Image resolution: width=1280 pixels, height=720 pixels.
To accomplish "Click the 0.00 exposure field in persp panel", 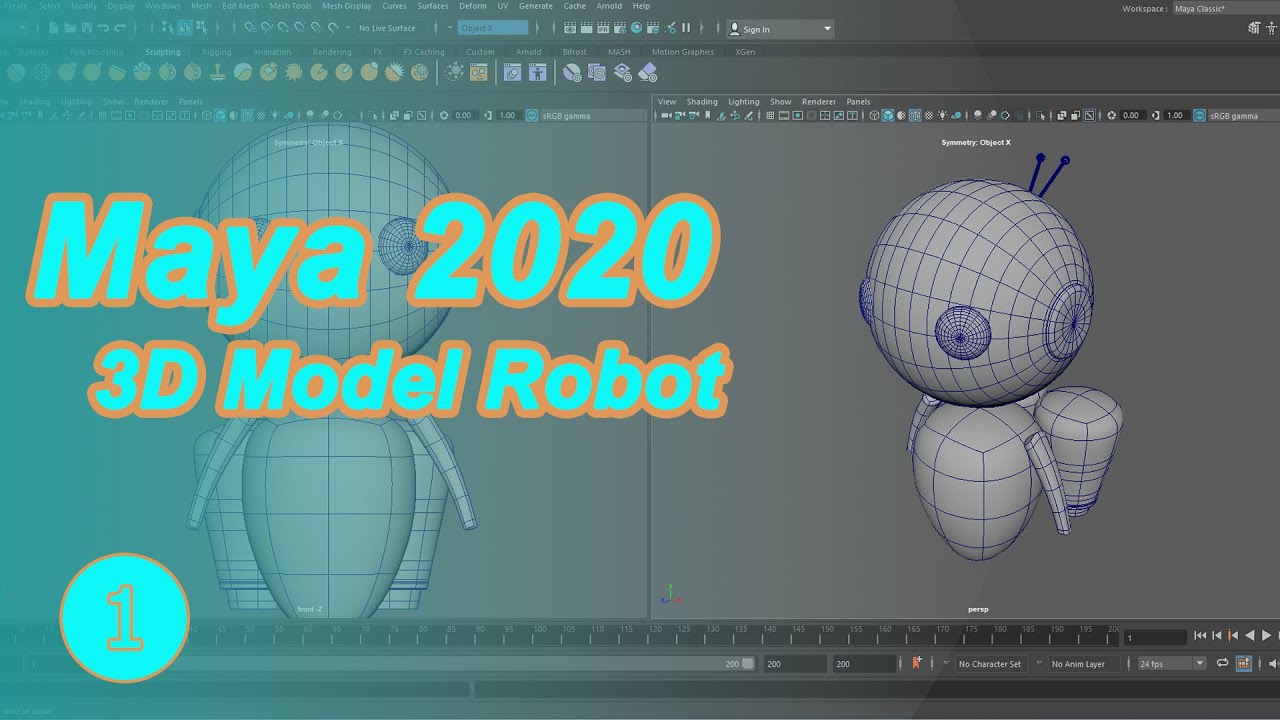I will click(x=1132, y=115).
